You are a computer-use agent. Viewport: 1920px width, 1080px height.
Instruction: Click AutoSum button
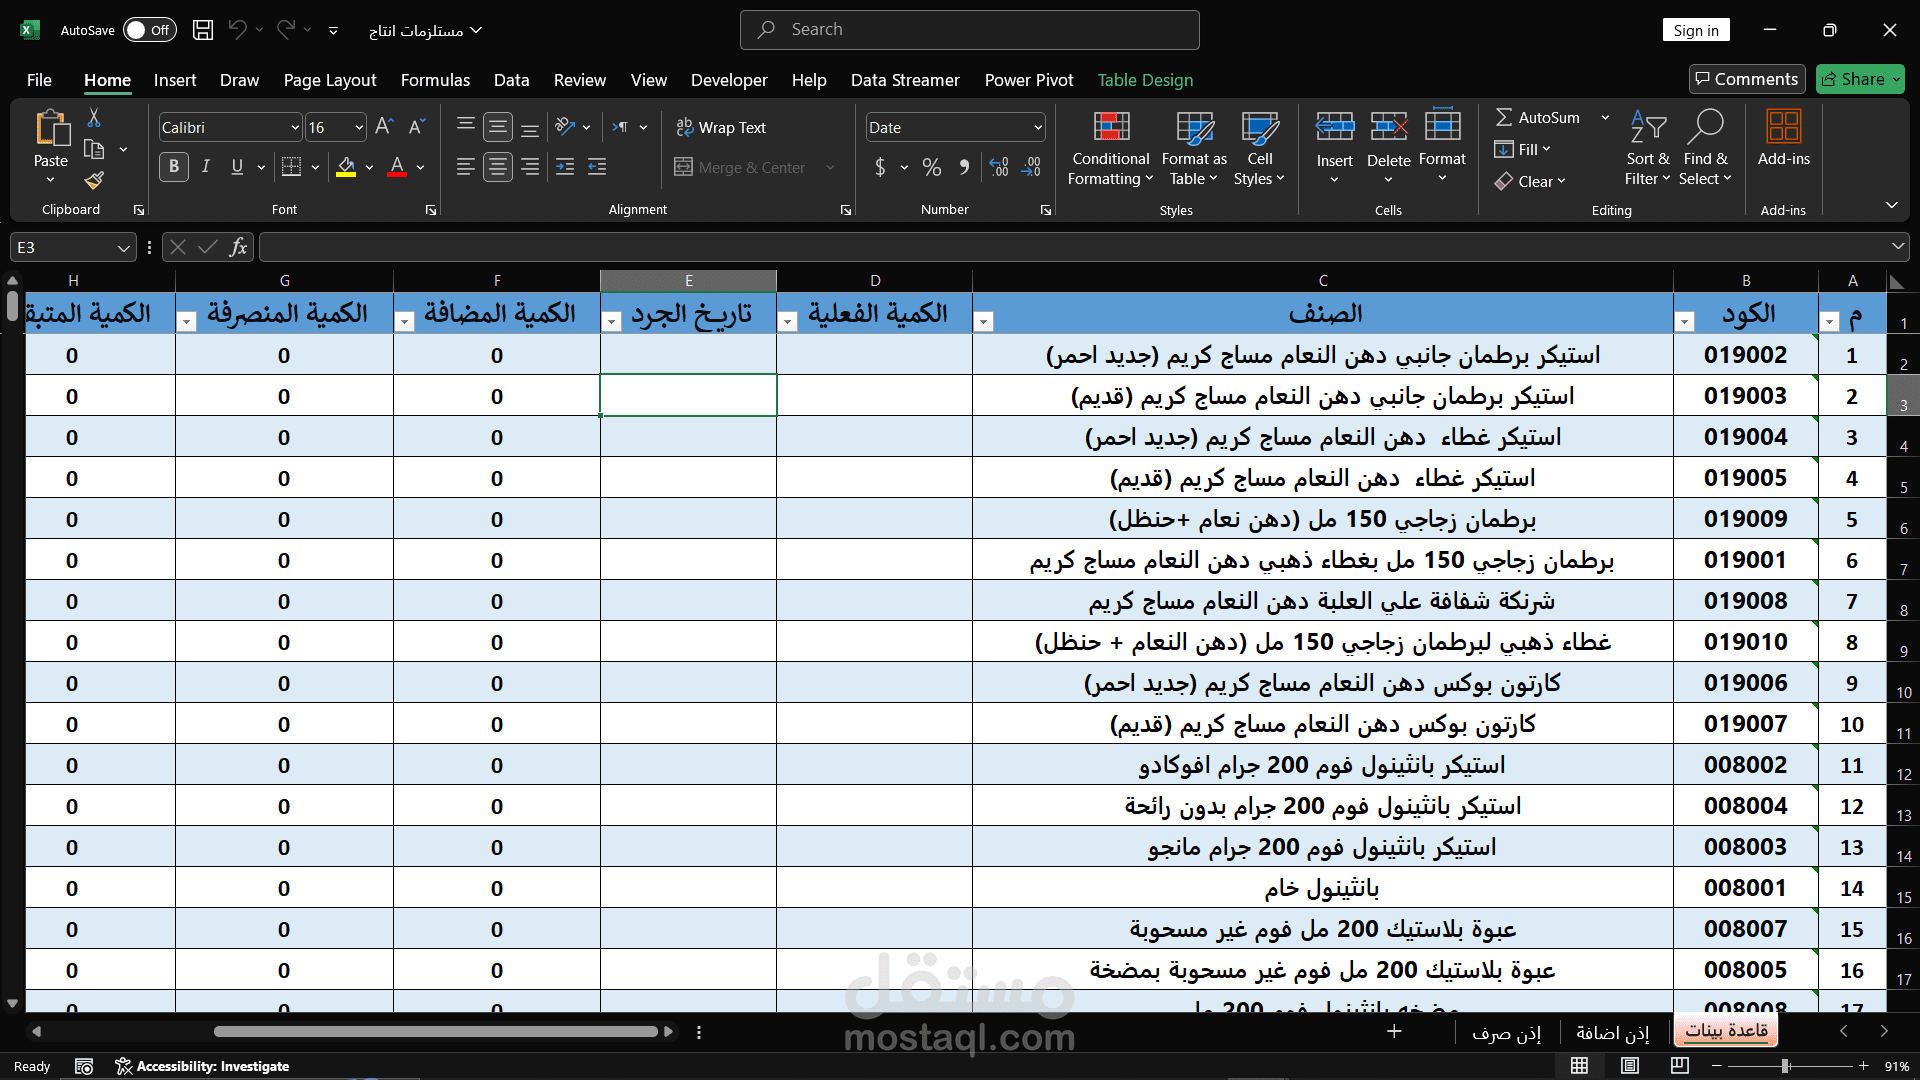click(1539, 117)
